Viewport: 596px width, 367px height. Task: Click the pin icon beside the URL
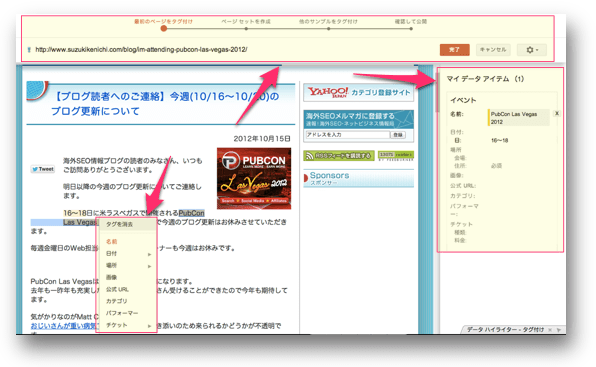point(29,50)
